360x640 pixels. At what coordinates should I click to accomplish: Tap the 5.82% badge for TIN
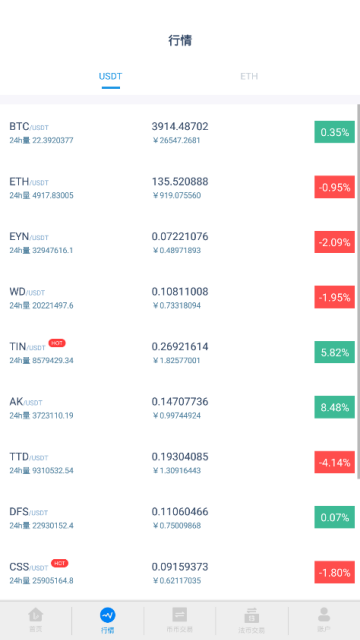click(334, 352)
